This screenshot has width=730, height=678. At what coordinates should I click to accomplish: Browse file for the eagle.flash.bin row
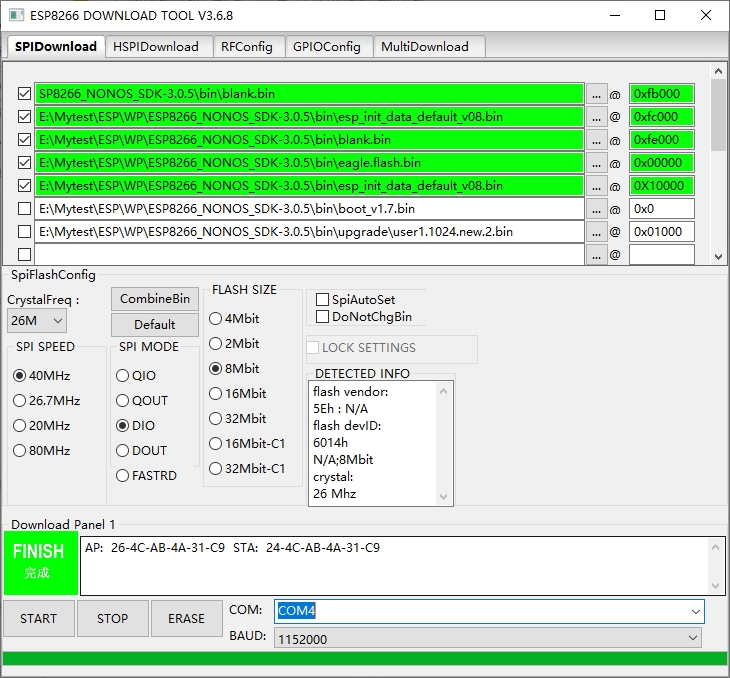pyautogui.click(x=596, y=163)
